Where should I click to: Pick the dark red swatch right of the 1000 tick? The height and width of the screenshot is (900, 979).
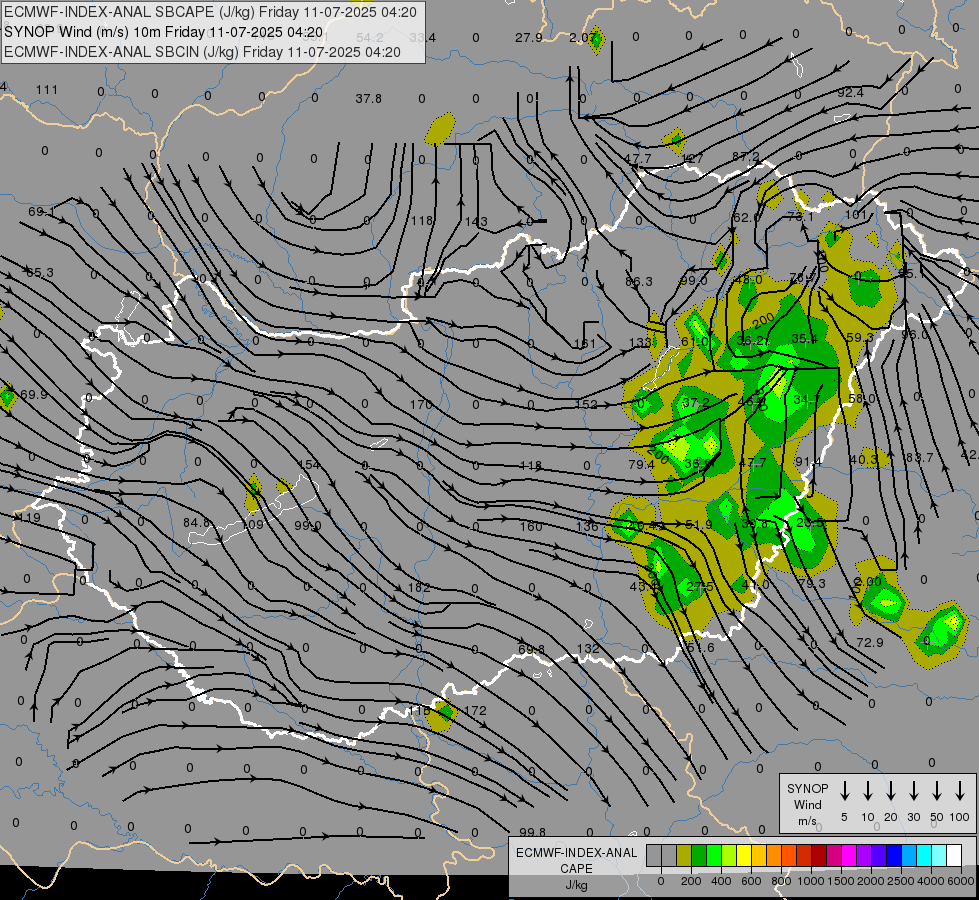pos(819,855)
